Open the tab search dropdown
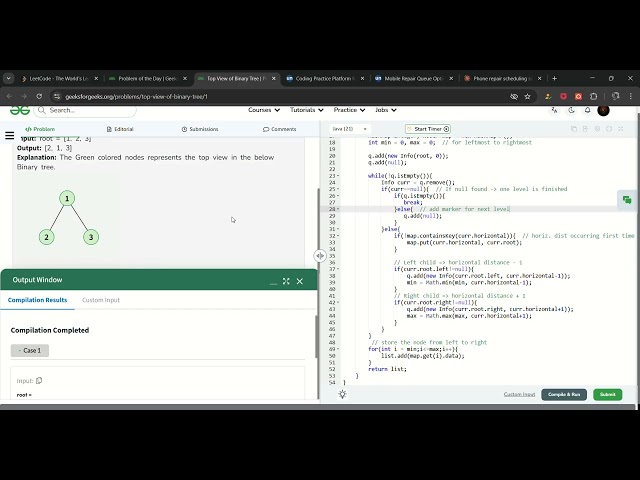Image resolution: width=640 pixels, height=480 pixels. click(x=9, y=78)
